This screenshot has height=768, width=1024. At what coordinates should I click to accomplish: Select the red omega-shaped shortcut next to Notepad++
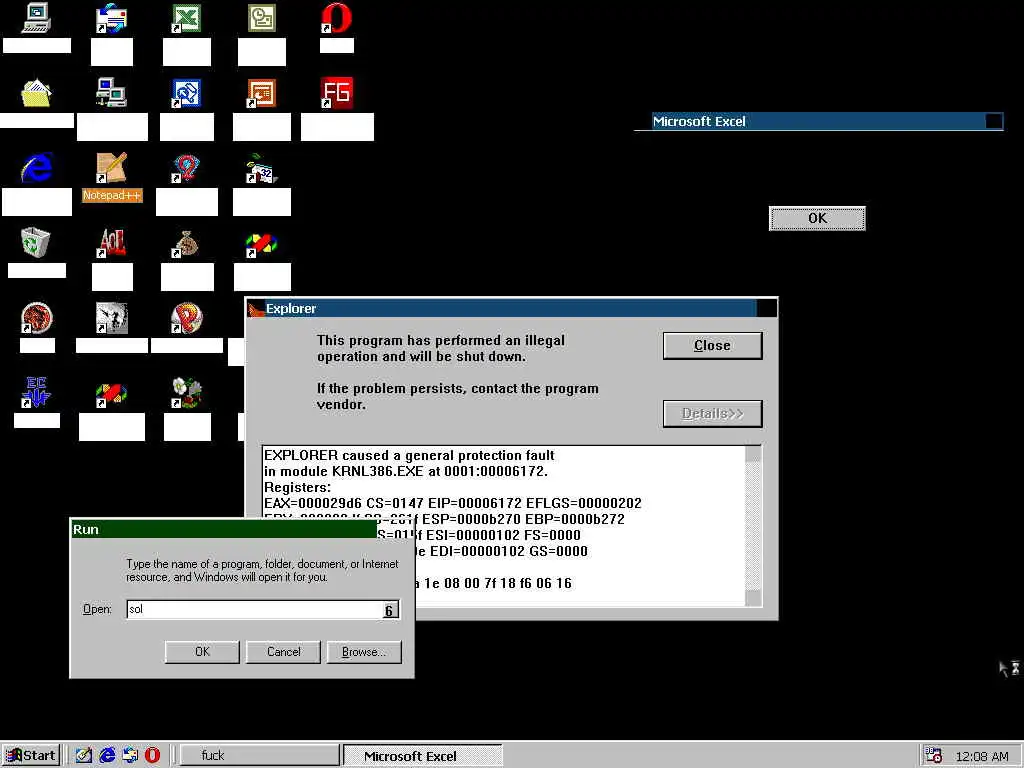[x=186, y=168]
